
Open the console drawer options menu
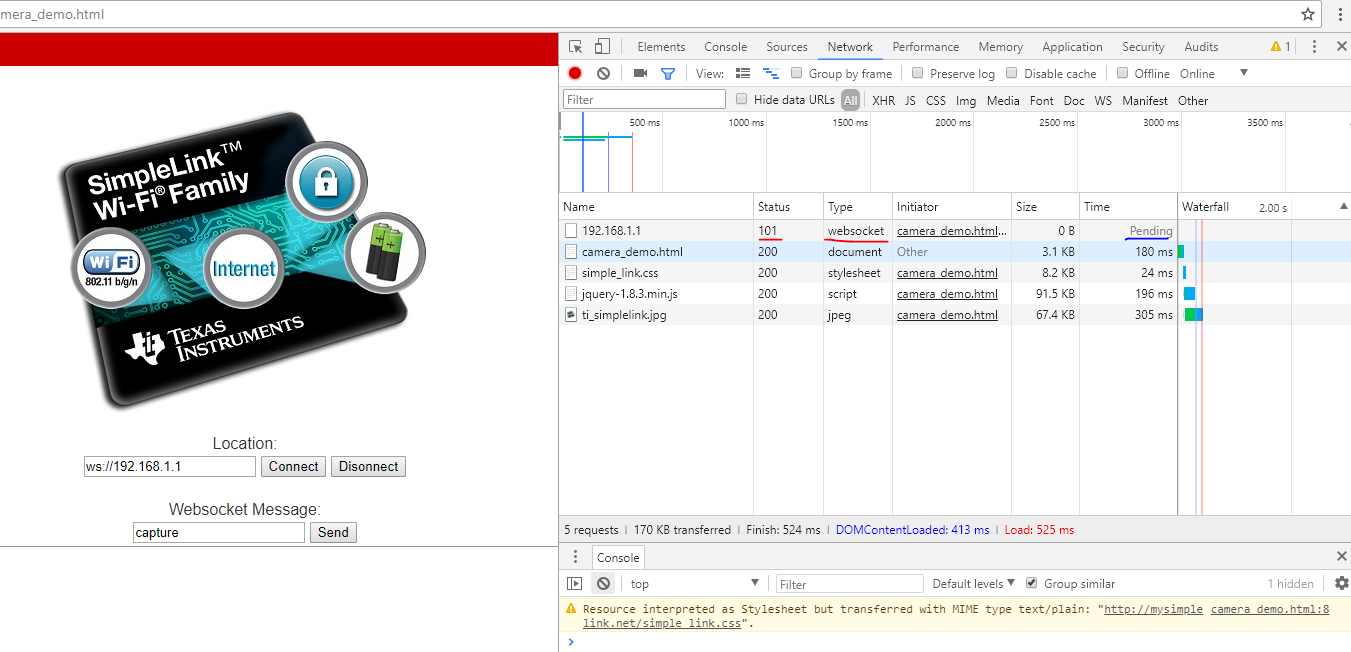point(575,557)
